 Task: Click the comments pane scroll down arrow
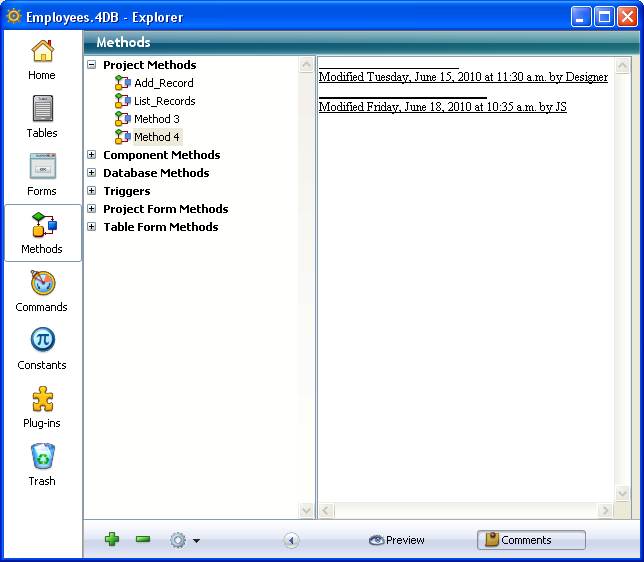click(x=622, y=493)
